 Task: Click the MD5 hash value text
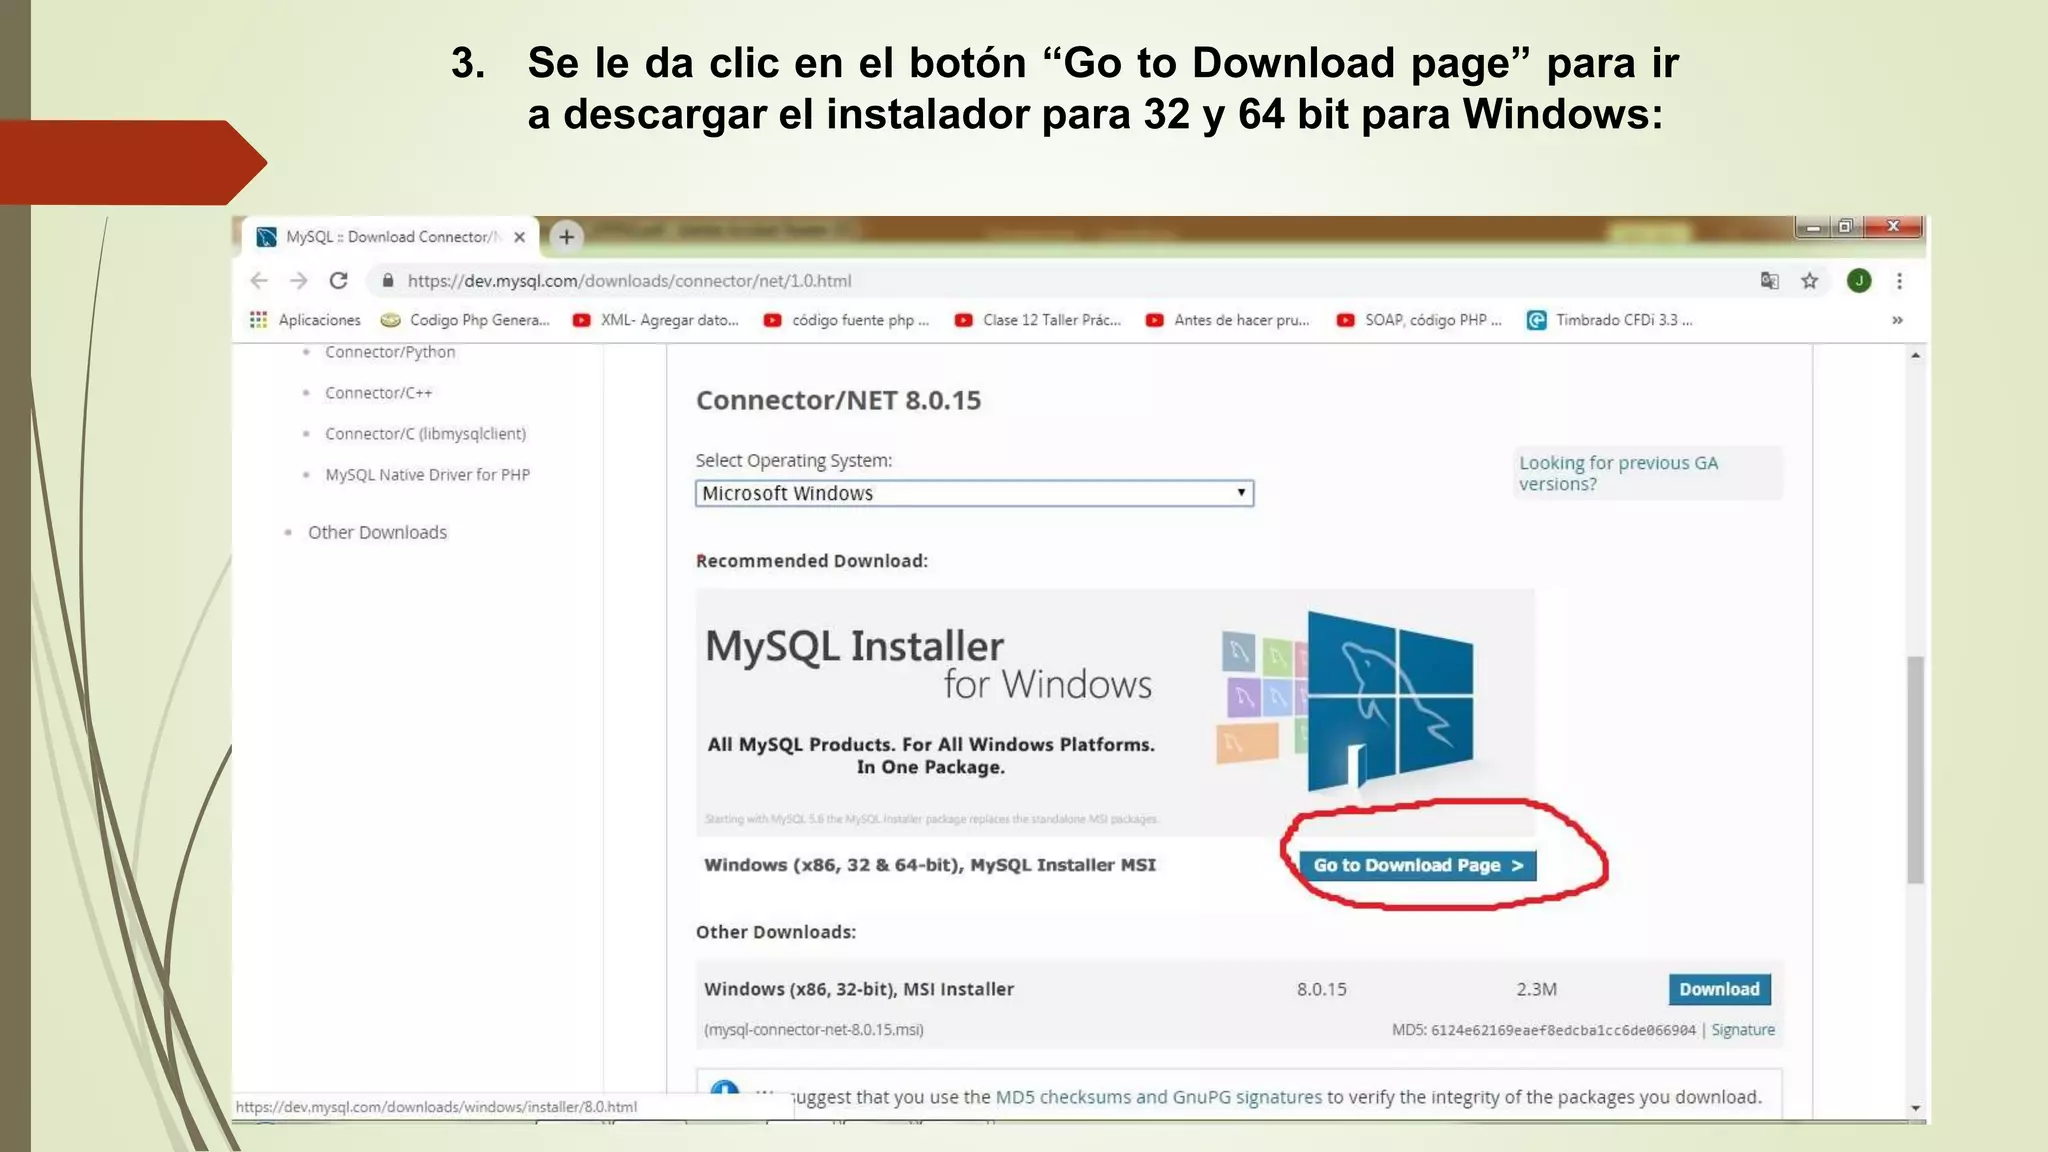pyautogui.click(x=1563, y=1030)
